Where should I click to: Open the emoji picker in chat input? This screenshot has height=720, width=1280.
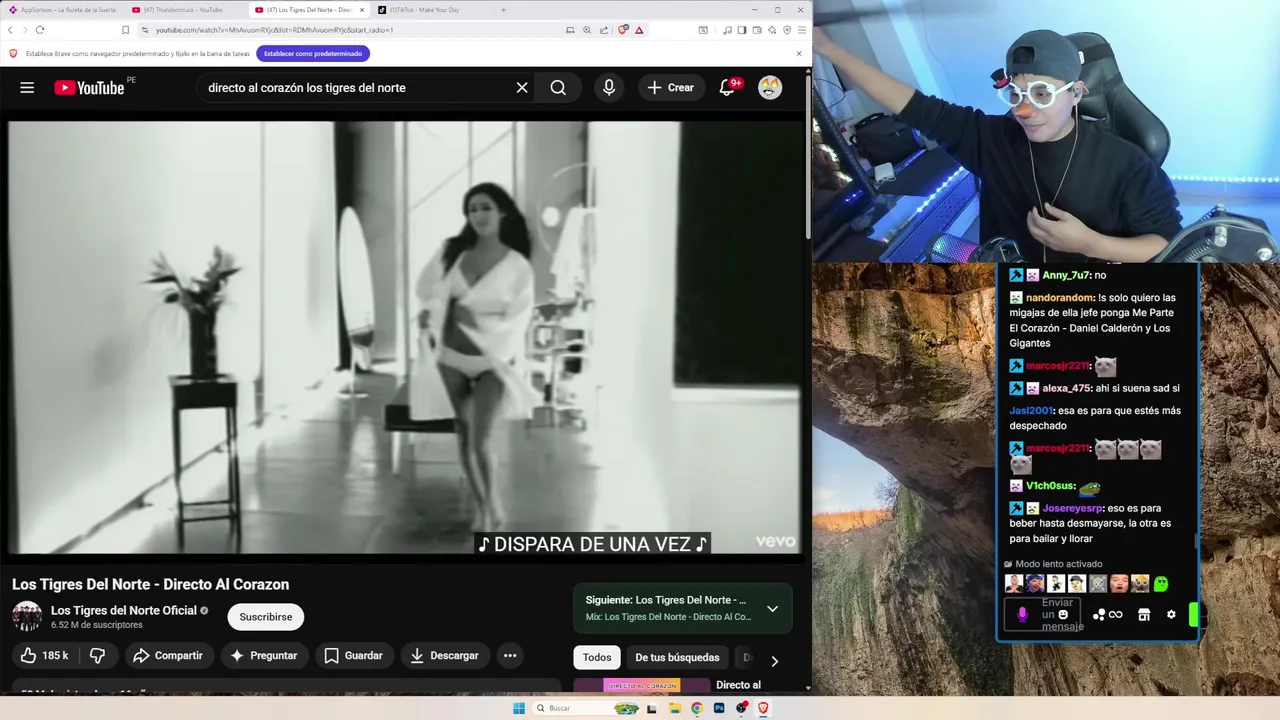1063,615
